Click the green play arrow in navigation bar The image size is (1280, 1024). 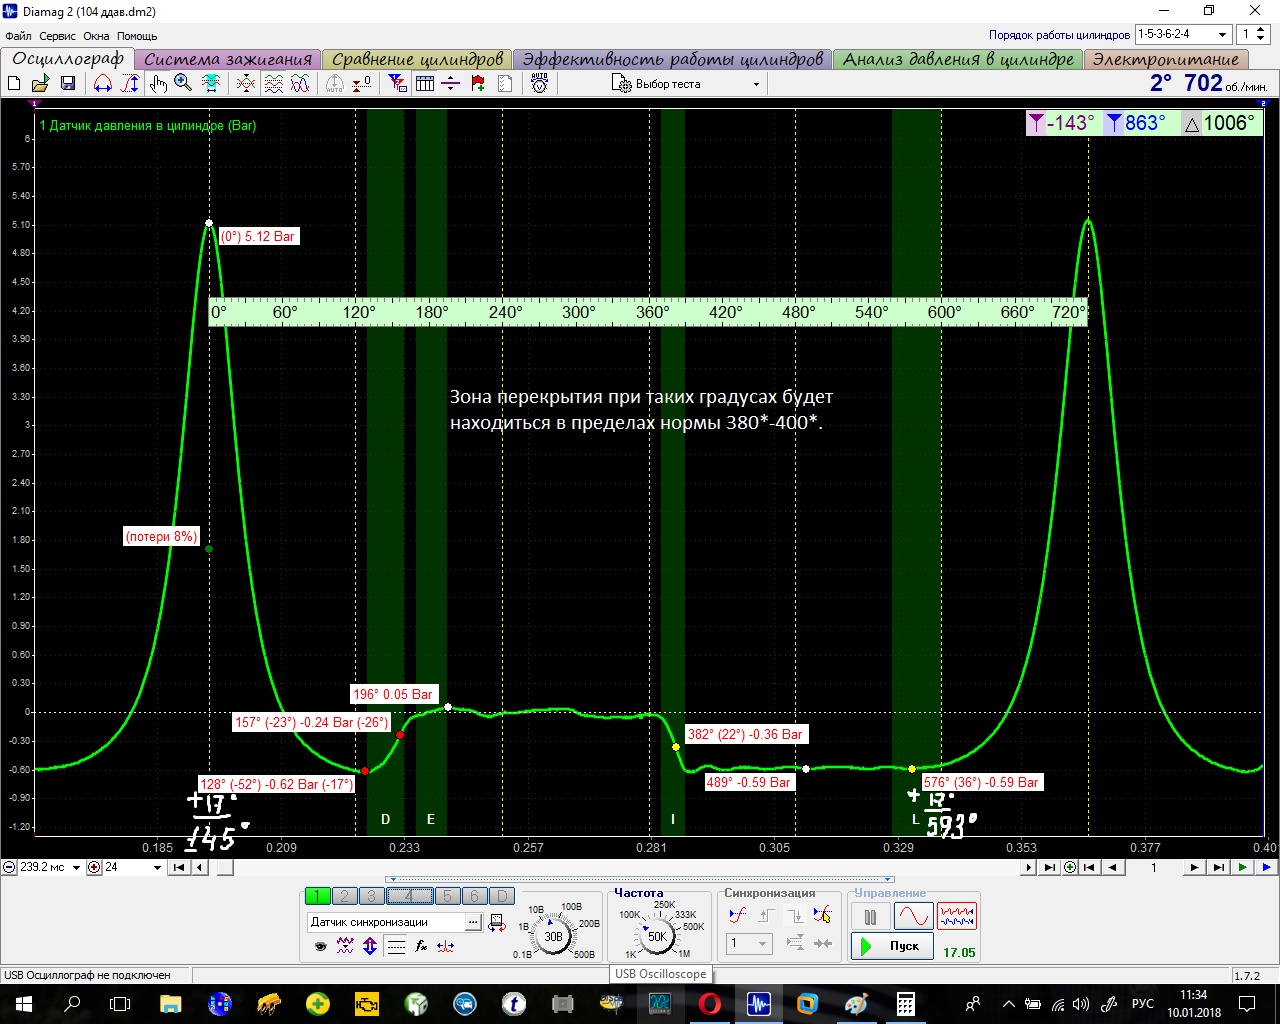point(1242,867)
